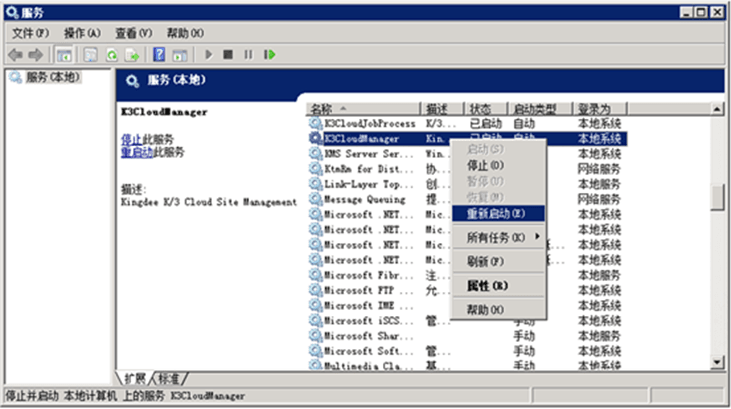
Task: Select 服务(本地) in the left tree
Action: click(52, 77)
